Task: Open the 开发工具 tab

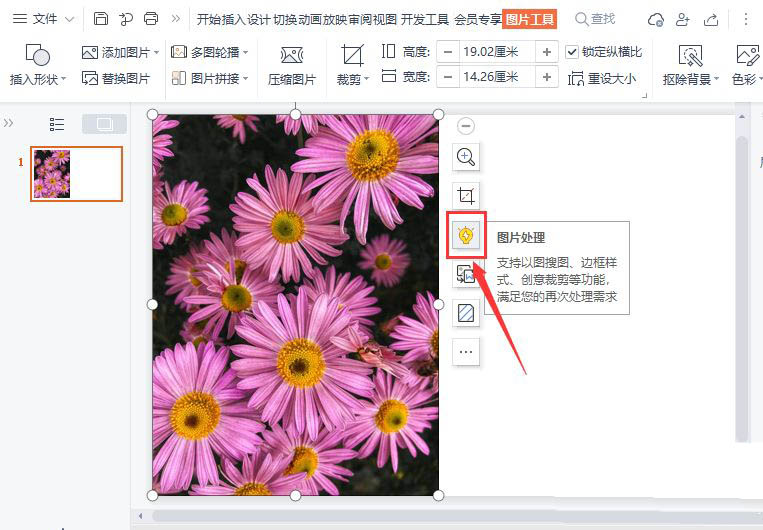Action: 425,19
